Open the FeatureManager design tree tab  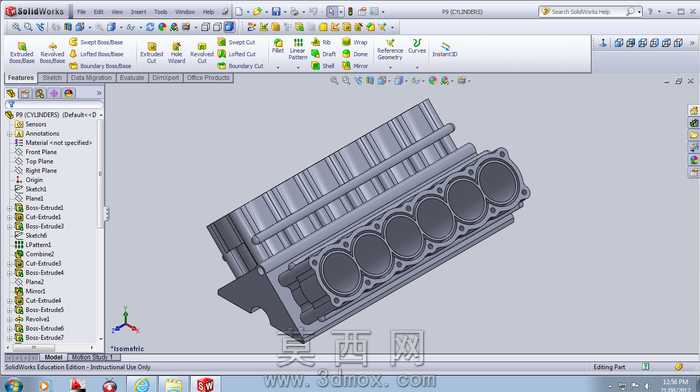(11, 93)
